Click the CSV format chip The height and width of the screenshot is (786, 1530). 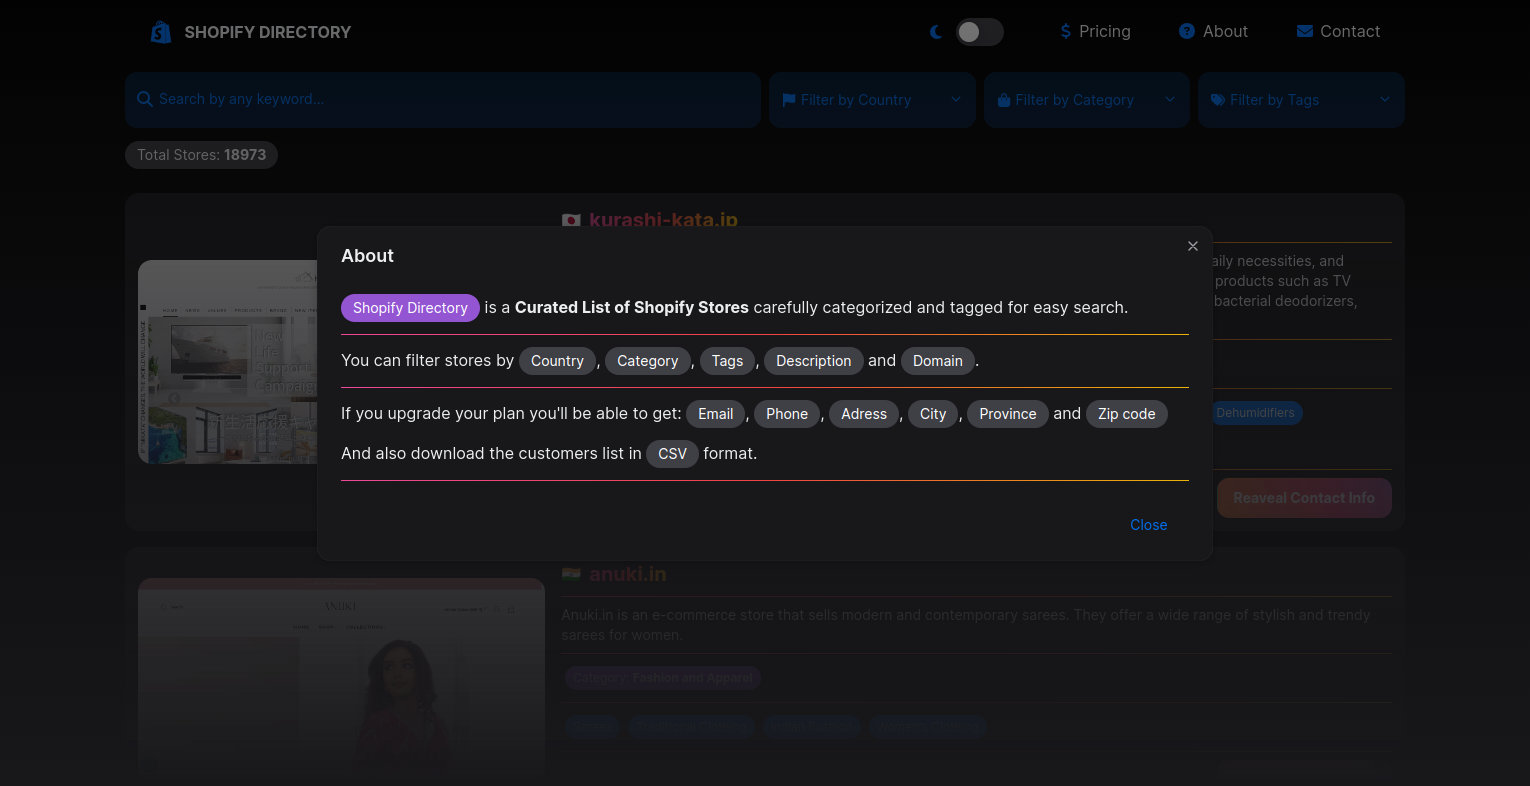coord(672,454)
